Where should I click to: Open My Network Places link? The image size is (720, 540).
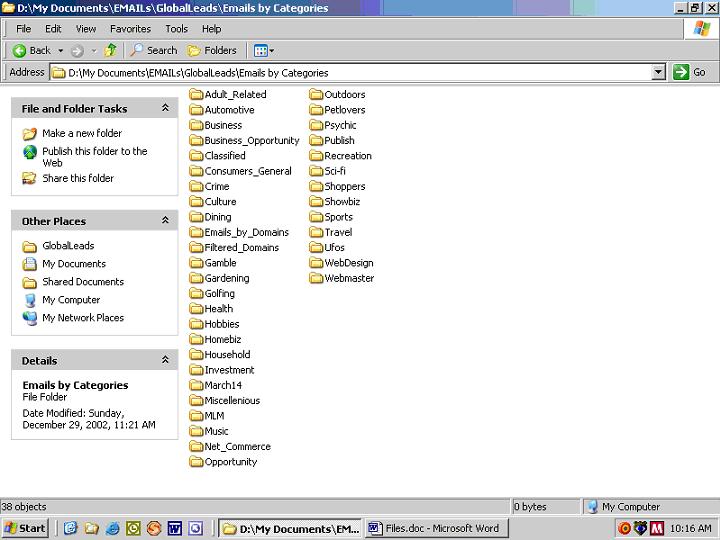coord(82,318)
